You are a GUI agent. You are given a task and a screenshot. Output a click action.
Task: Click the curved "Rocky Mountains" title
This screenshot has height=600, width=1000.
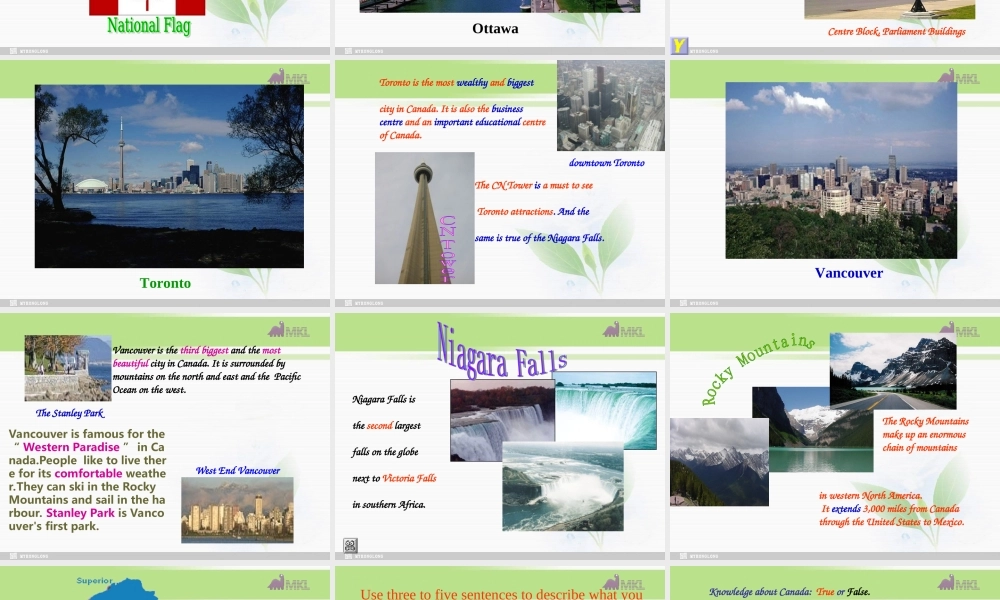[x=757, y=367]
